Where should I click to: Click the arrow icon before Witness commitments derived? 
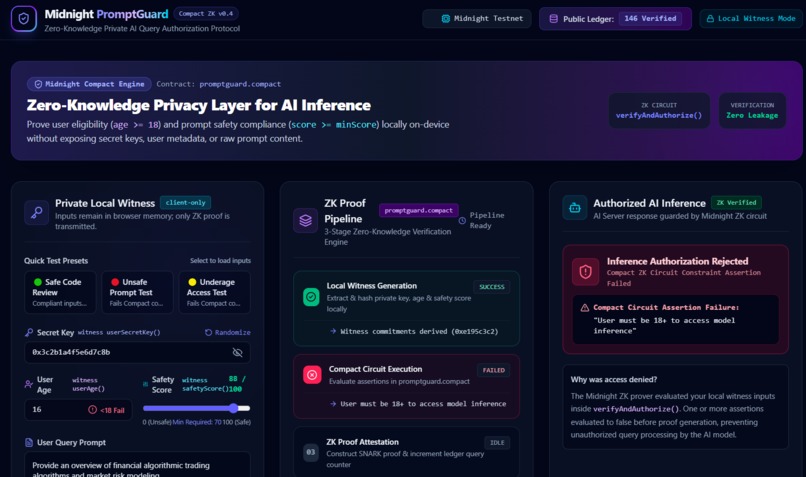pyautogui.click(x=333, y=332)
